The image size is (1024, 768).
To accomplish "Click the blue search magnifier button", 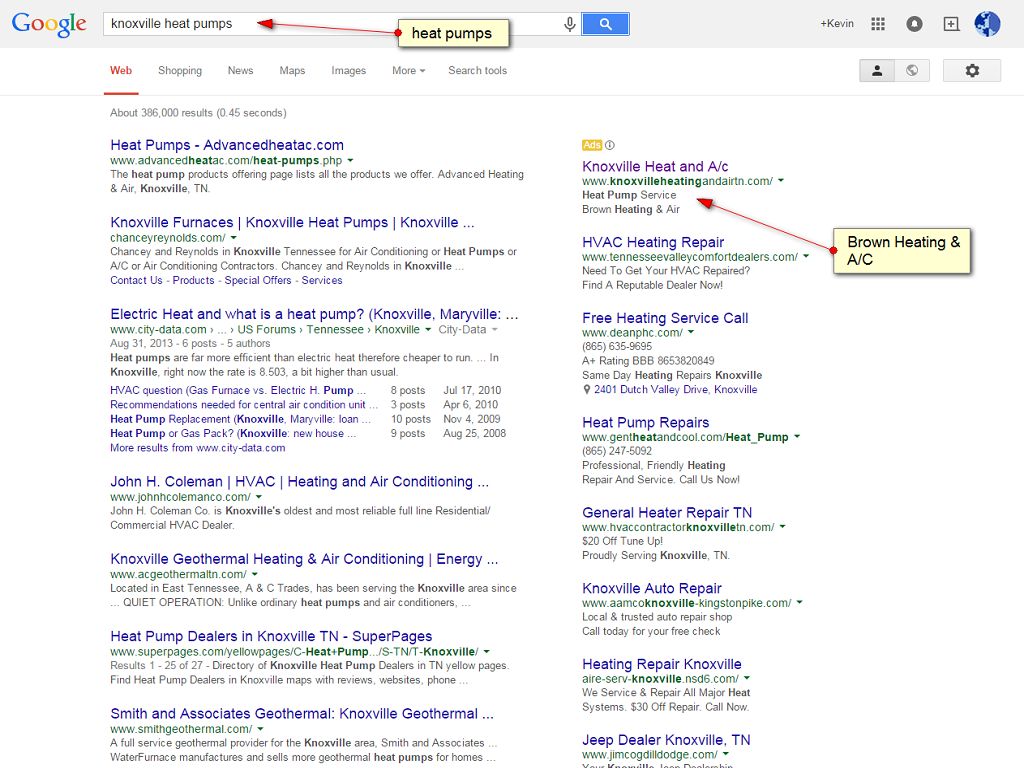I will [x=605, y=24].
